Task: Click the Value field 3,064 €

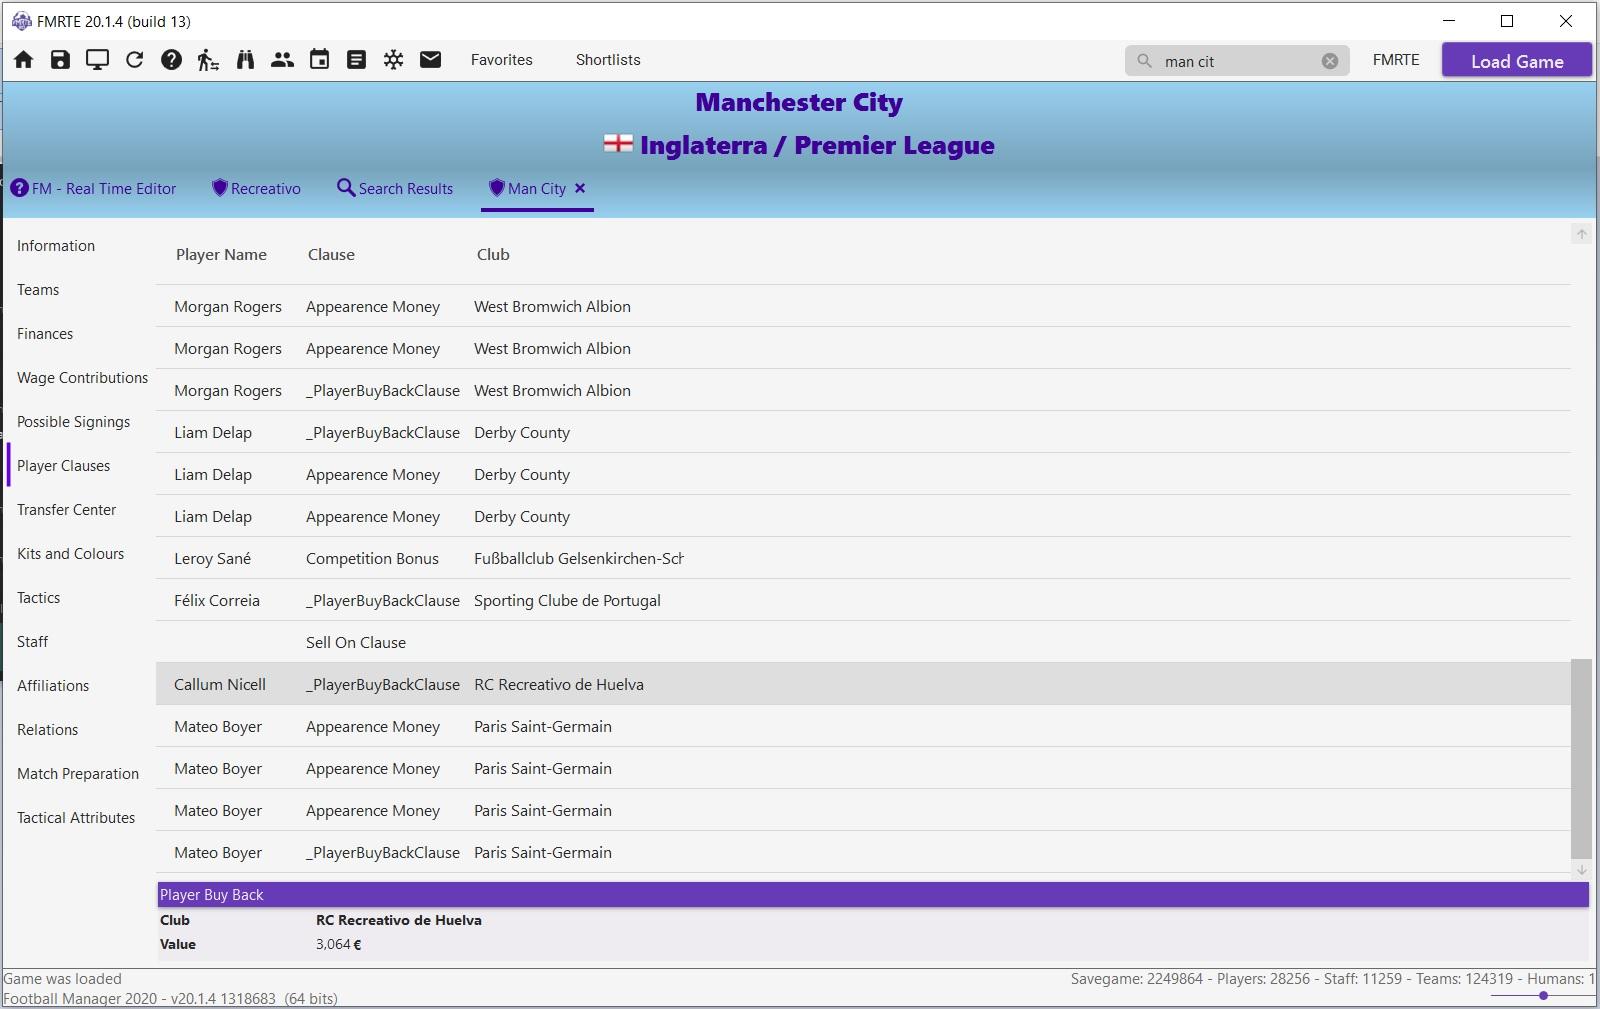Action: tap(339, 944)
